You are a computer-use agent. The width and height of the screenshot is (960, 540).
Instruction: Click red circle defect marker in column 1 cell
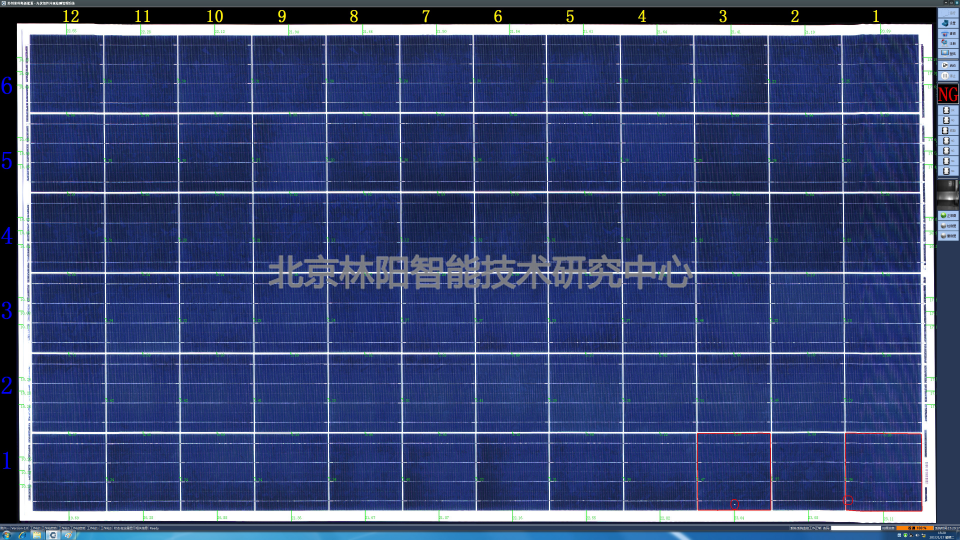point(849,500)
